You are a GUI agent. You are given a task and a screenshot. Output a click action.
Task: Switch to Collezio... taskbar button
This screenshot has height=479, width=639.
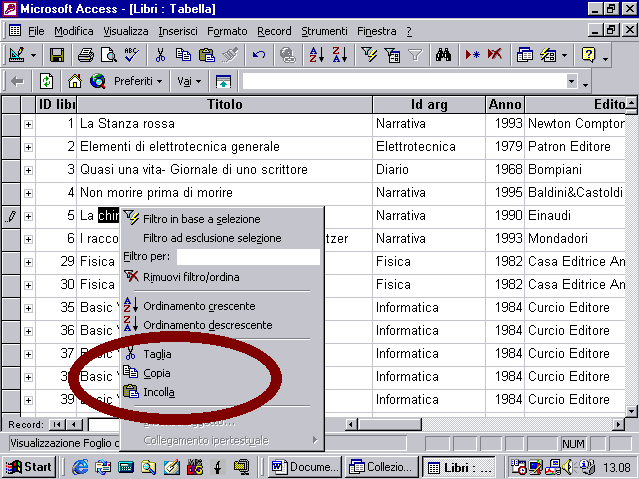pos(382,467)
